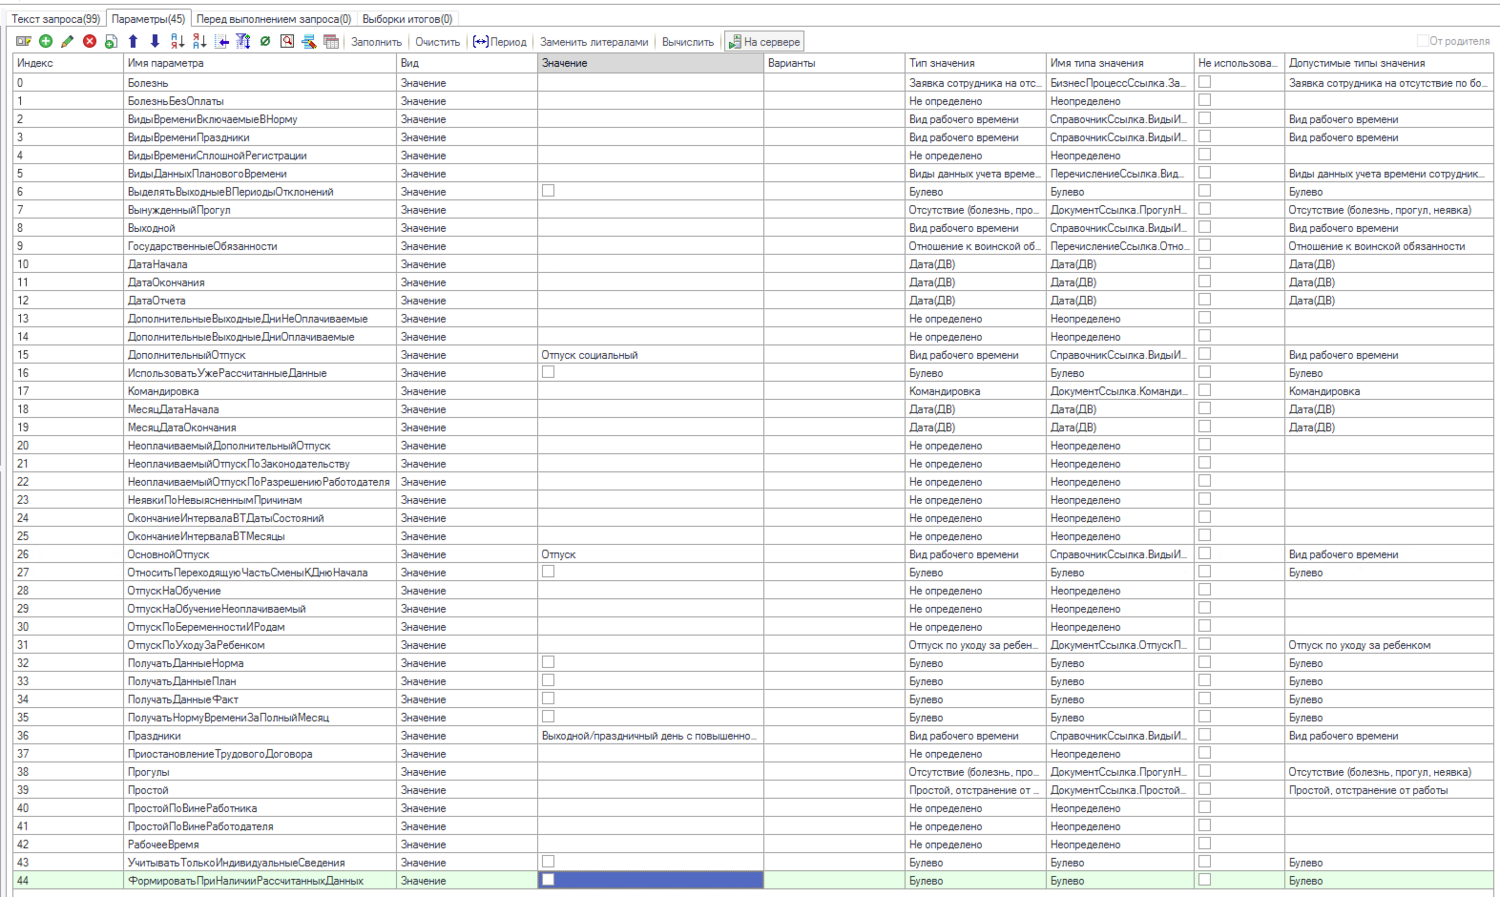The height and width of the screenshot is (897, 1500).
Task: Toggle value checkbox for ПолучатьДанныеНорма
Action: click(548, 662)
